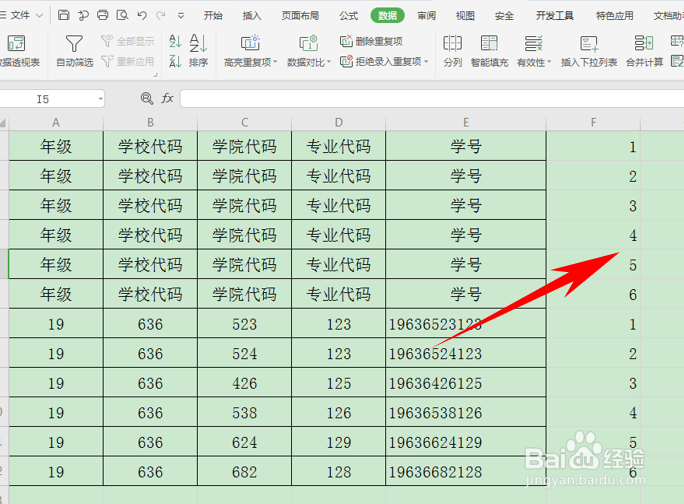Click 重新应用 filter button
684x504 pixels.
point(127,62)
